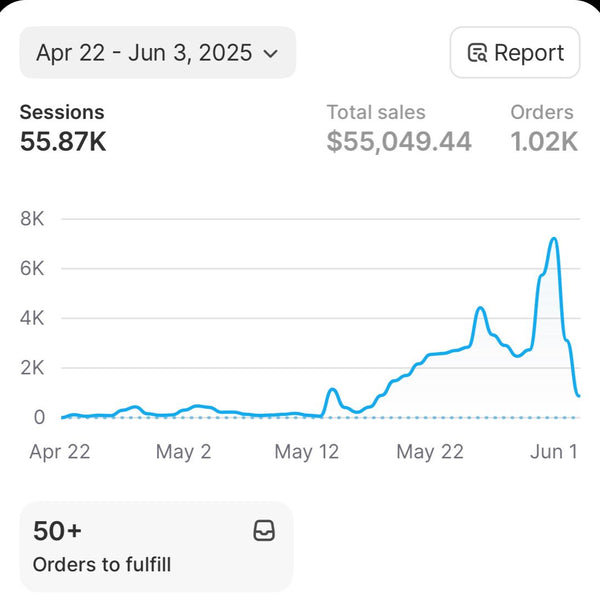Click the 8K gridline label on the chart
600x603 pixels.
coord(33,219)
